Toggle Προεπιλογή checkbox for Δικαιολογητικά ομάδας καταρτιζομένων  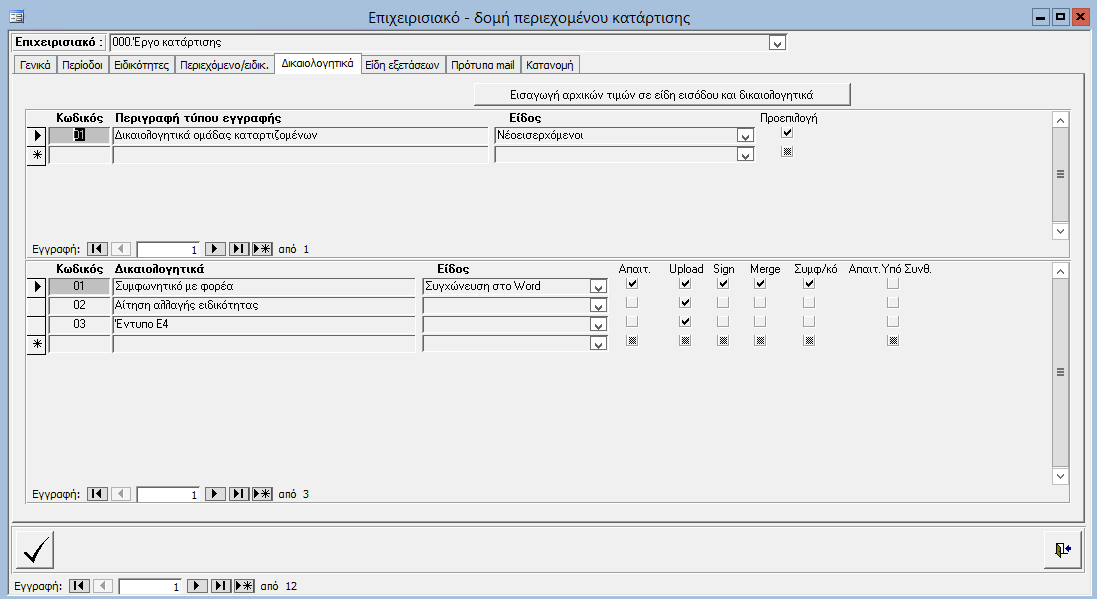tap(787, 133)
